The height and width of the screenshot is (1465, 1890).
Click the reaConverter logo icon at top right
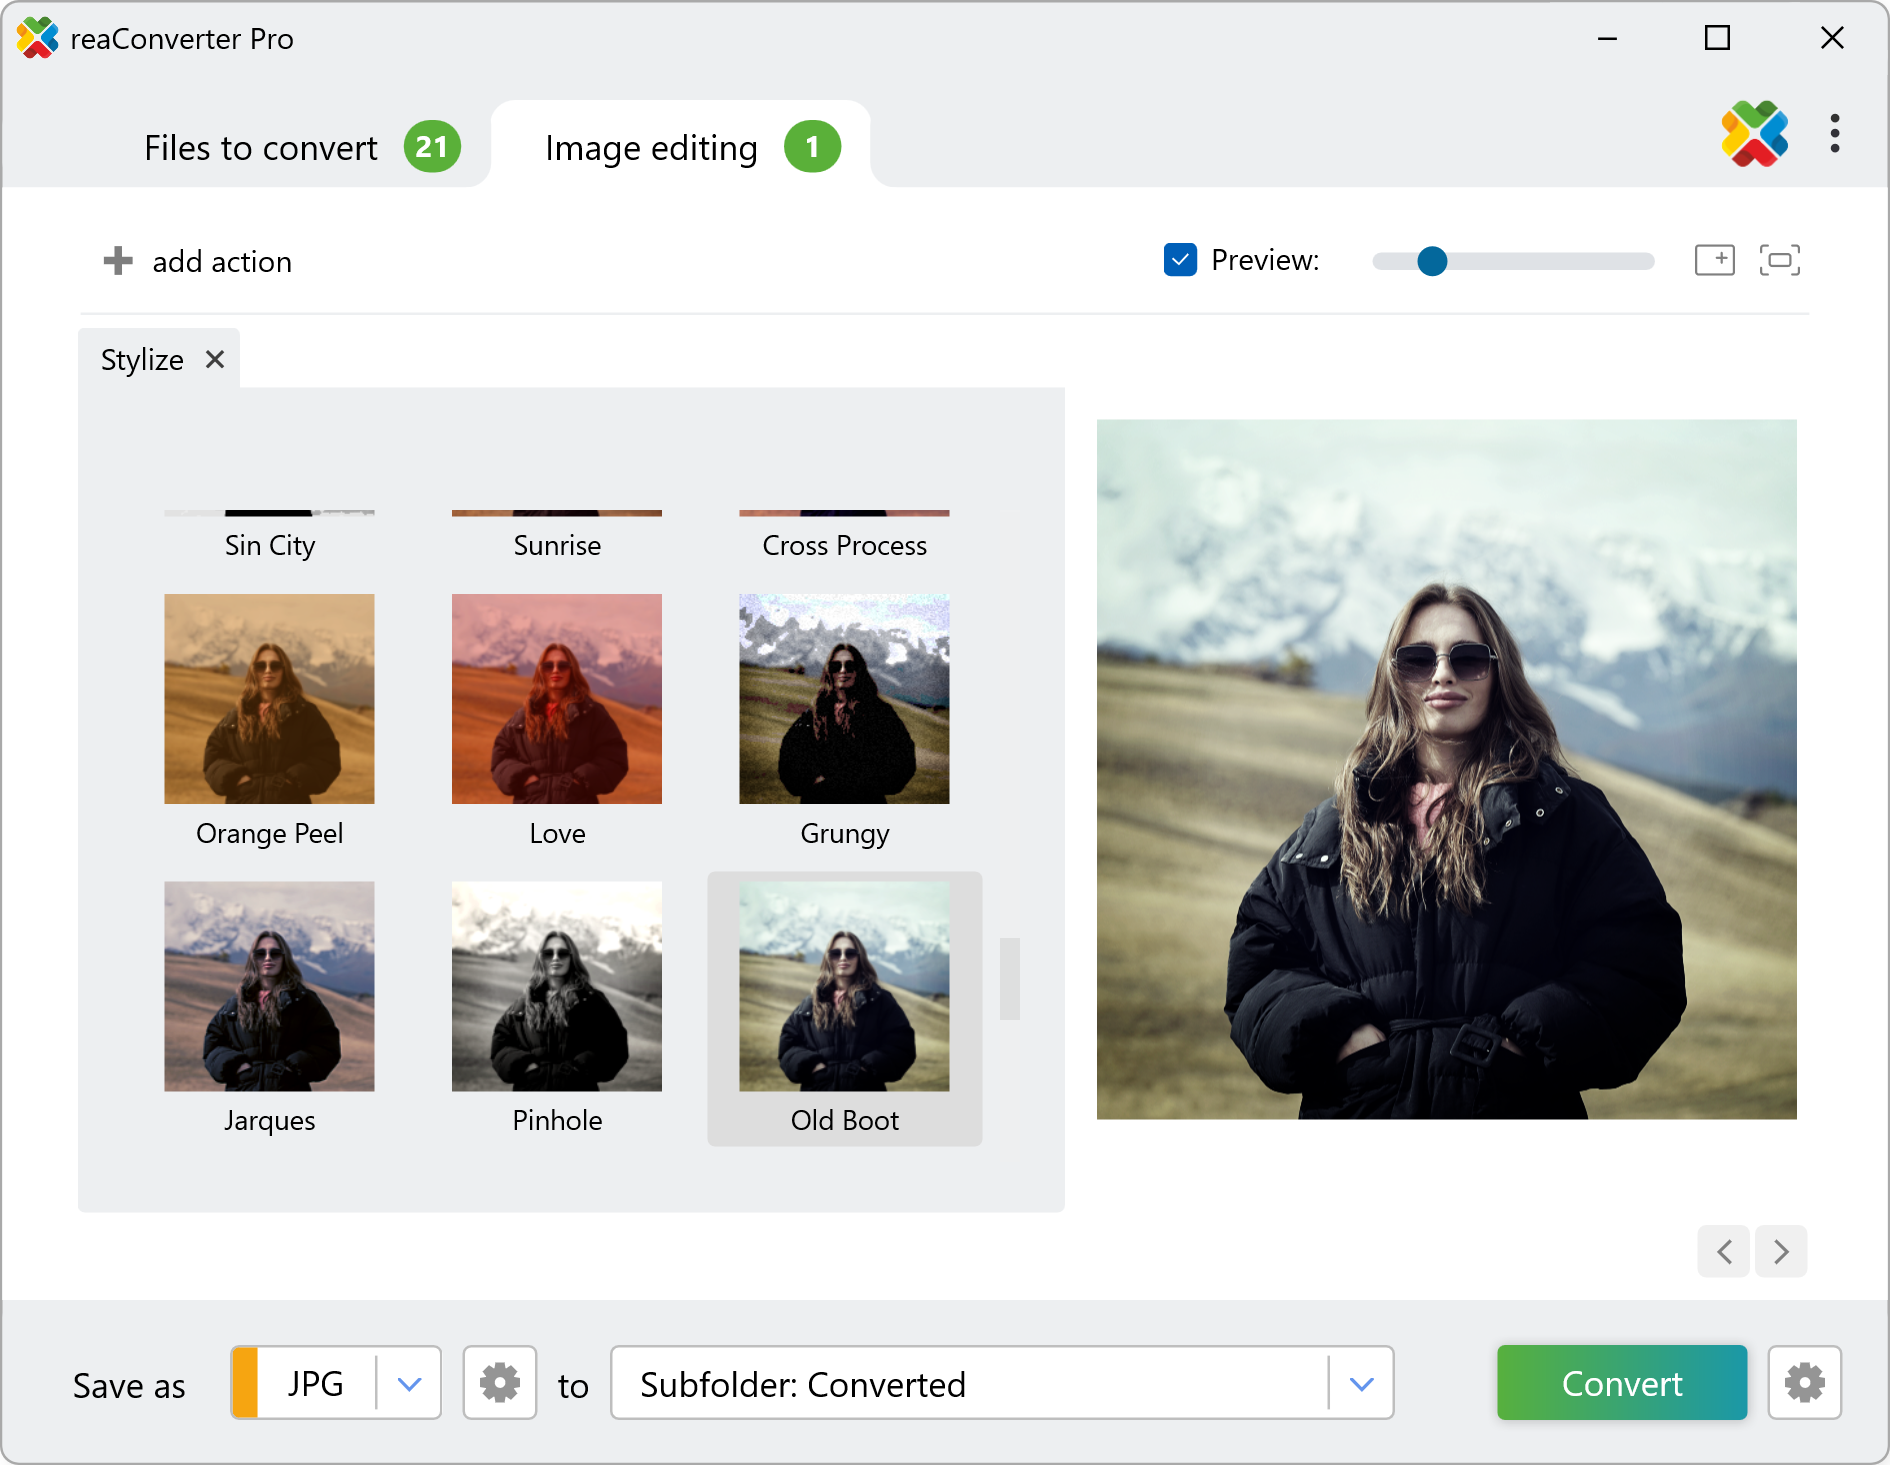[1754, 134]
